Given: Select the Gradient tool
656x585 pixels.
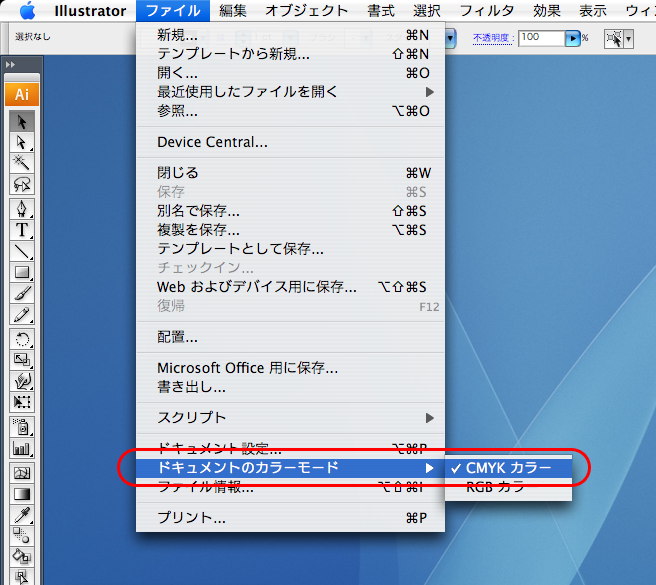Looking at the screenshot, I should click(22, 494).
